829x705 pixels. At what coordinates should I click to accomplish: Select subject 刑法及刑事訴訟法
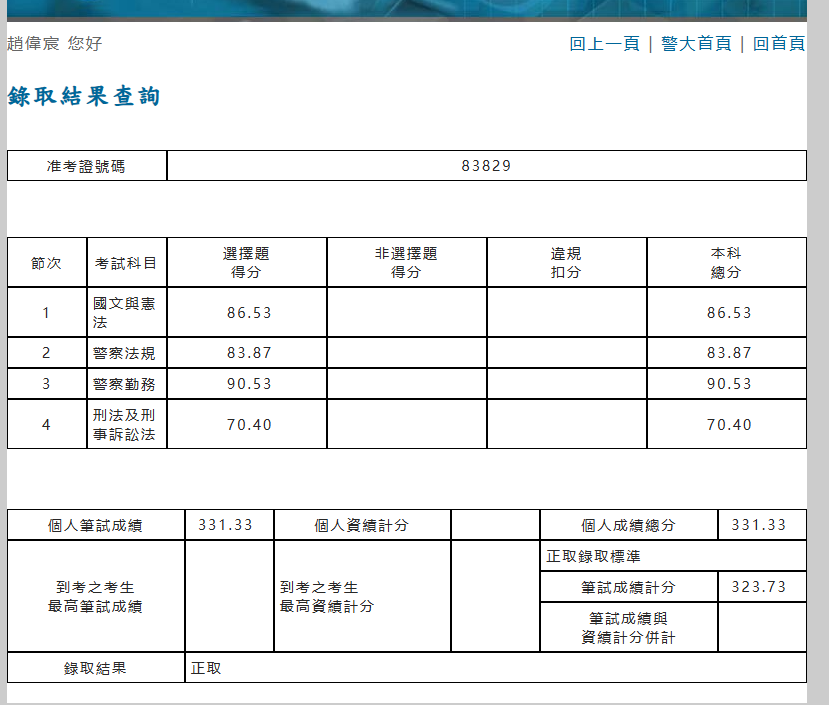click(x=124, y=425)
